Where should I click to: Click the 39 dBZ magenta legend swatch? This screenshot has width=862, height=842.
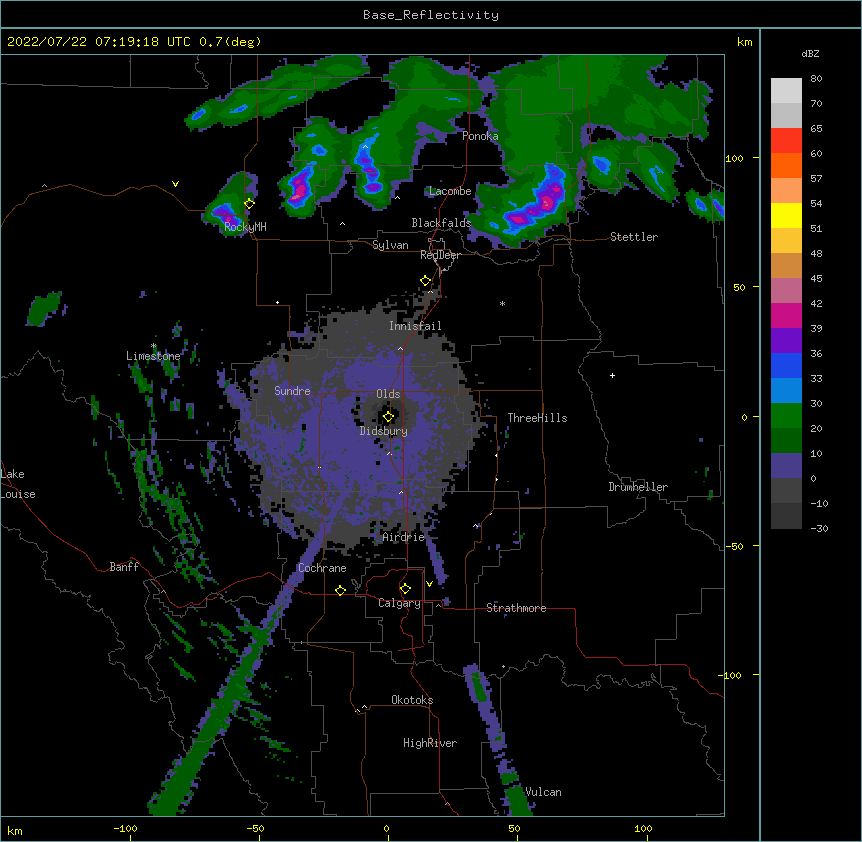coord(786,316)
